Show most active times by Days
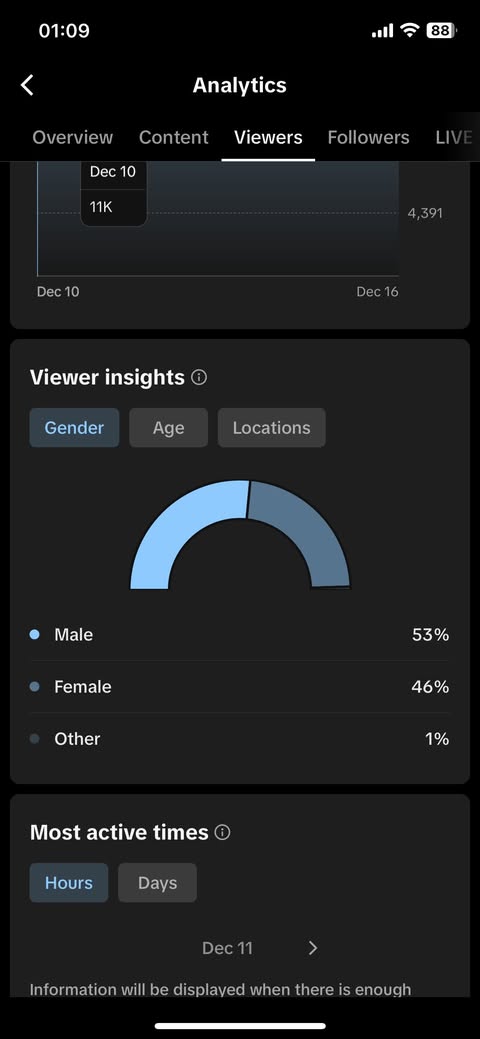This screenshot has height=1039, width=480. [157, 883]
